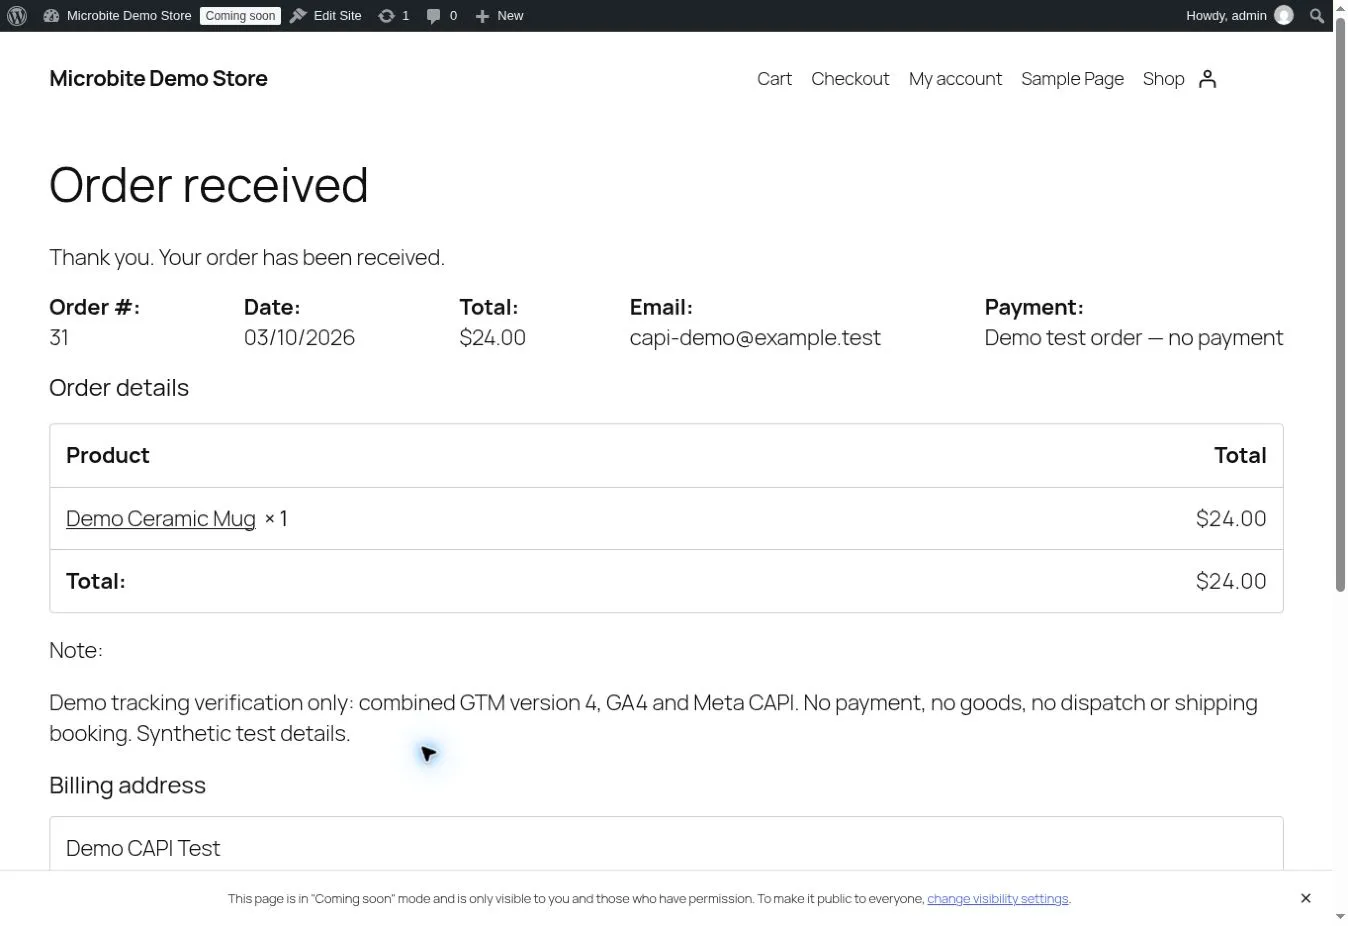The image size is (1348, 926).
Task: Go to the Cart page
Action: click(x=774, y=79)
